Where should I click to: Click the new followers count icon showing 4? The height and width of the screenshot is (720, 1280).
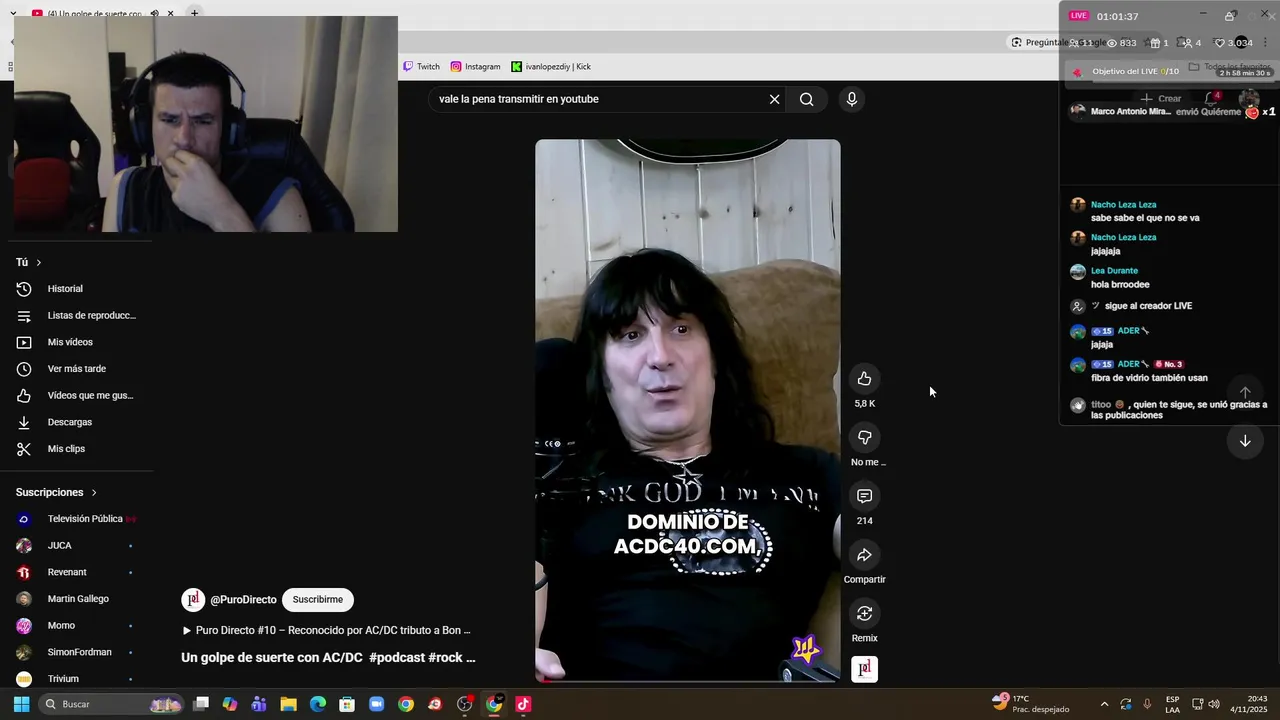1192,43
